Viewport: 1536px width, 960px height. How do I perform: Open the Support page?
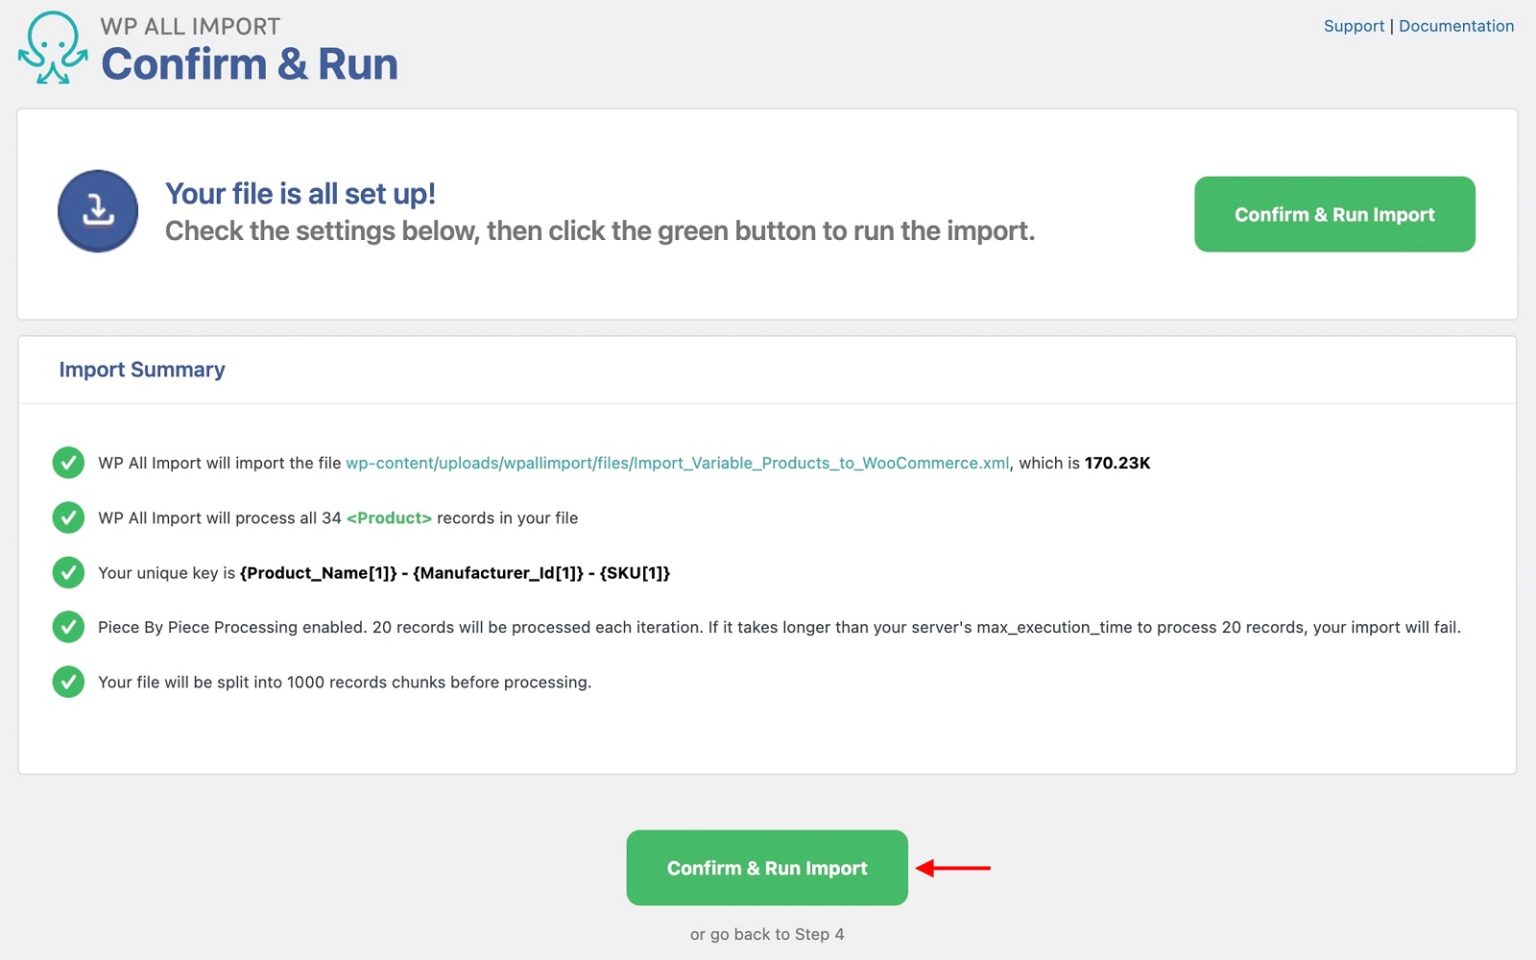coord(1353,25)
